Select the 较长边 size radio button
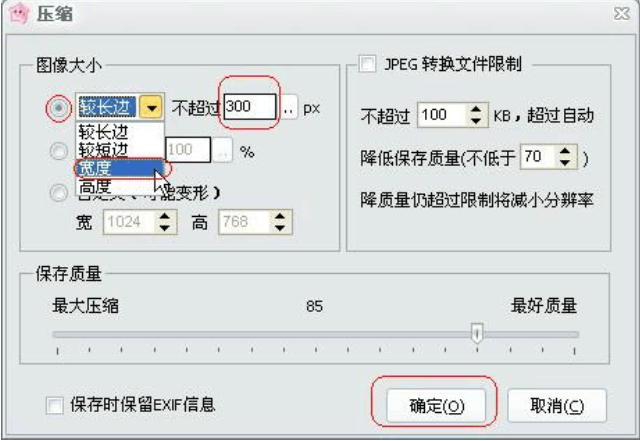The image size is (640, 441). coord(59,108)
